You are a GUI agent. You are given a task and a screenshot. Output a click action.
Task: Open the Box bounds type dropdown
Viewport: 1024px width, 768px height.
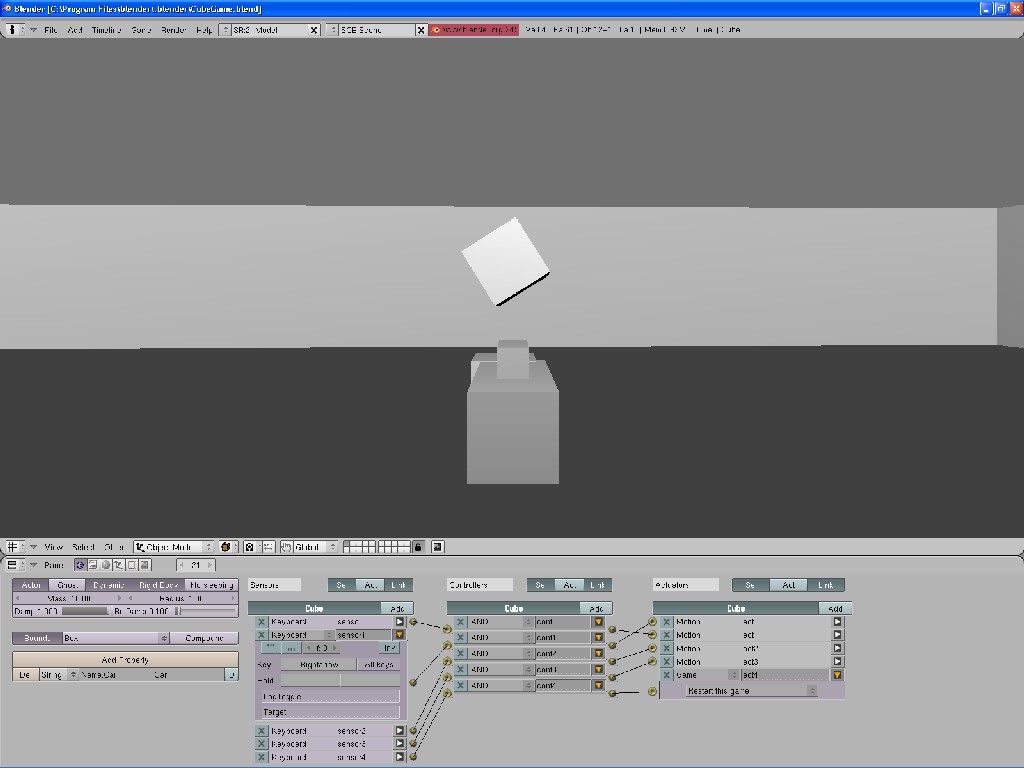point(116,638)
